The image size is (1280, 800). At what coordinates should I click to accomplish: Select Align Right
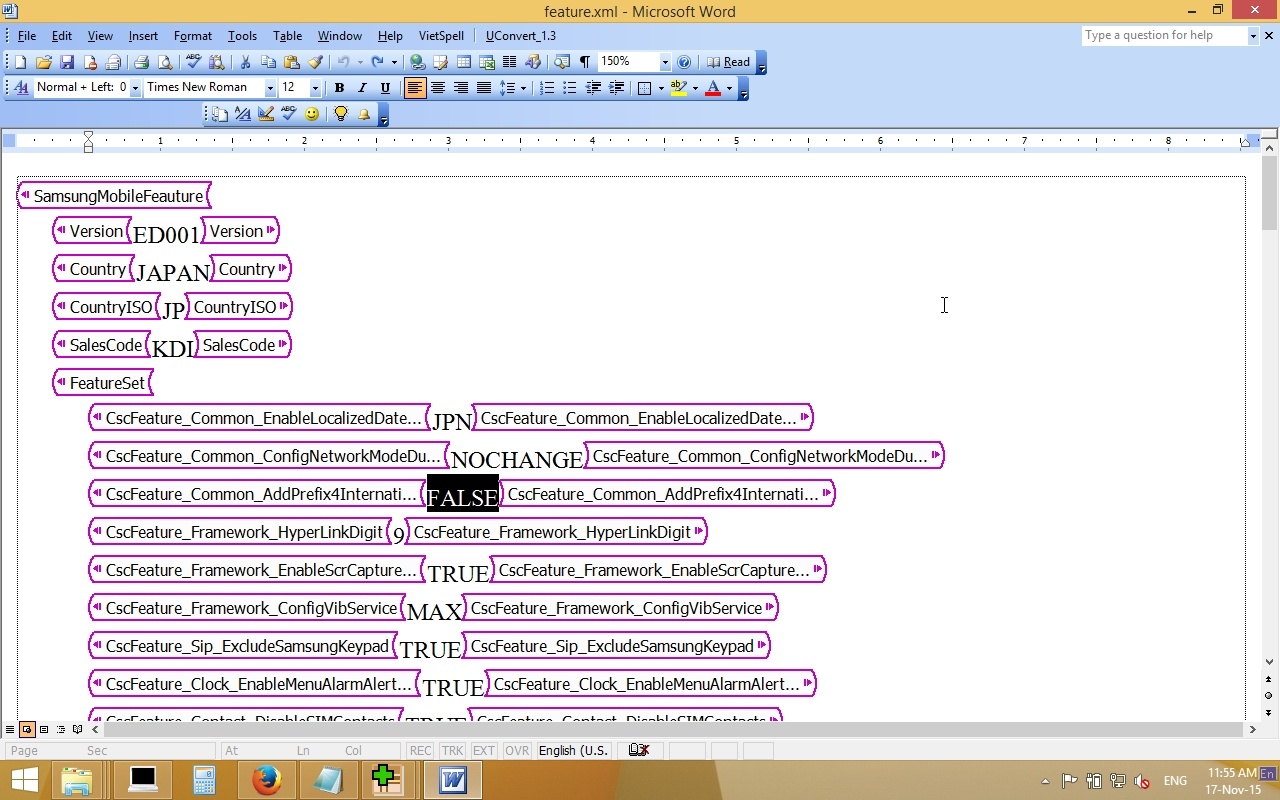(460, 88)
